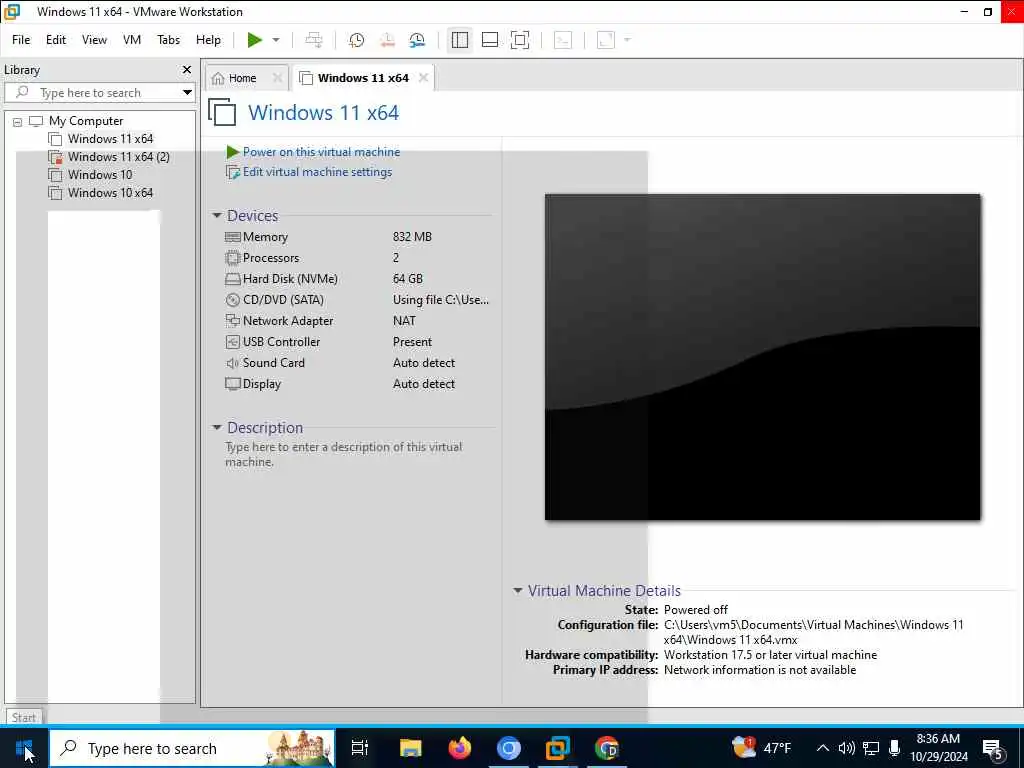
Task: Click the USB Controller device row
Action: (357, 342)
